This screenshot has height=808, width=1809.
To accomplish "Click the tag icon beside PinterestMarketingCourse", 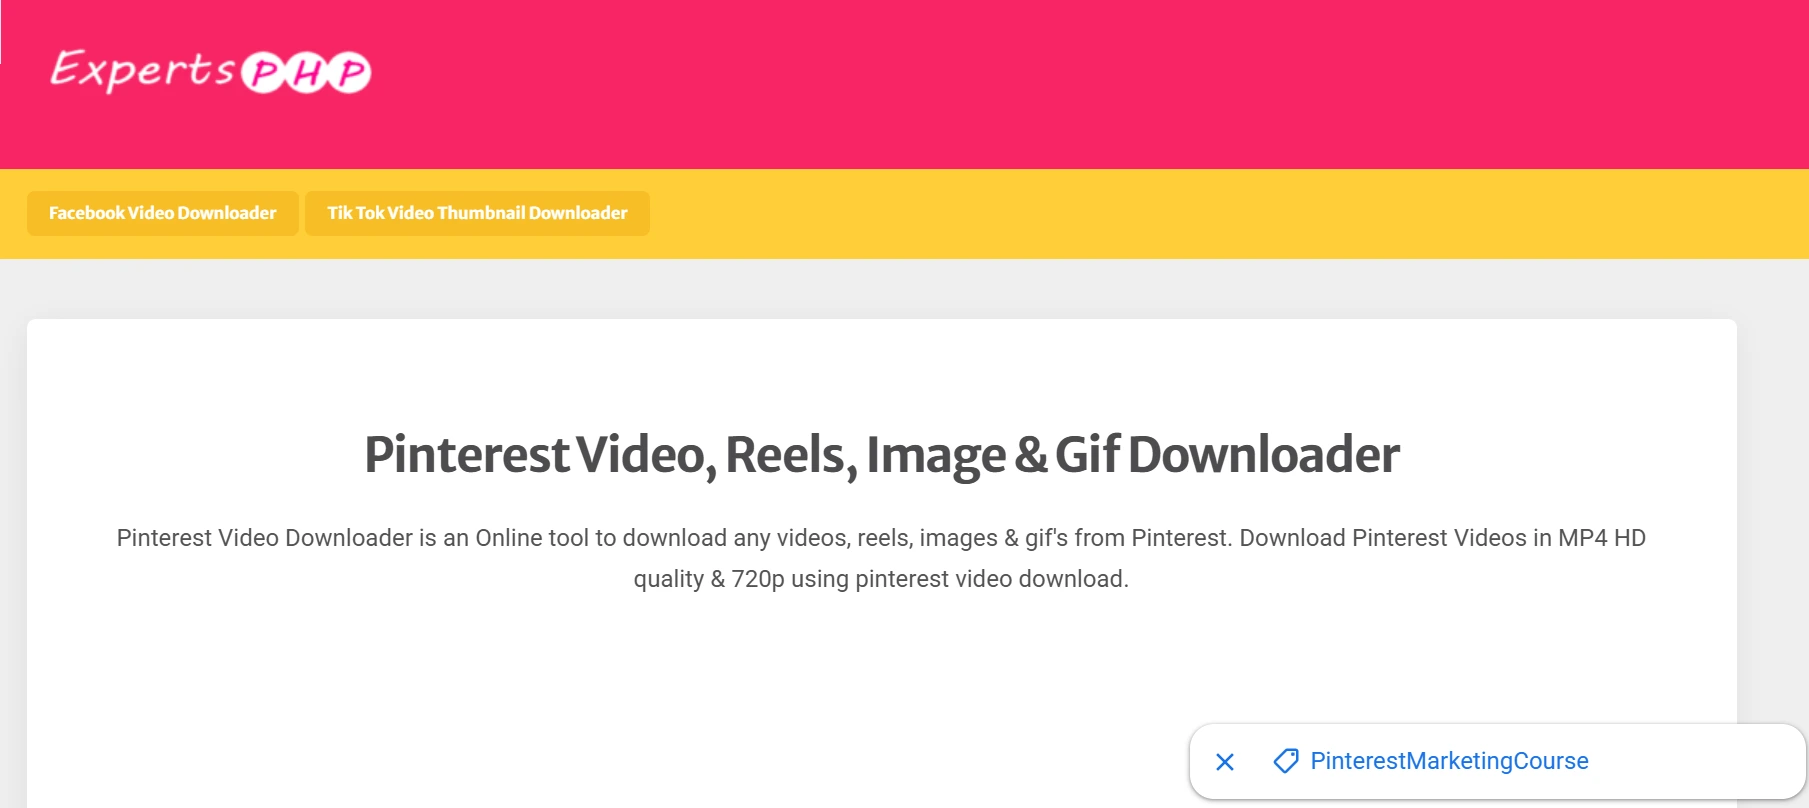I will 1285,761.
